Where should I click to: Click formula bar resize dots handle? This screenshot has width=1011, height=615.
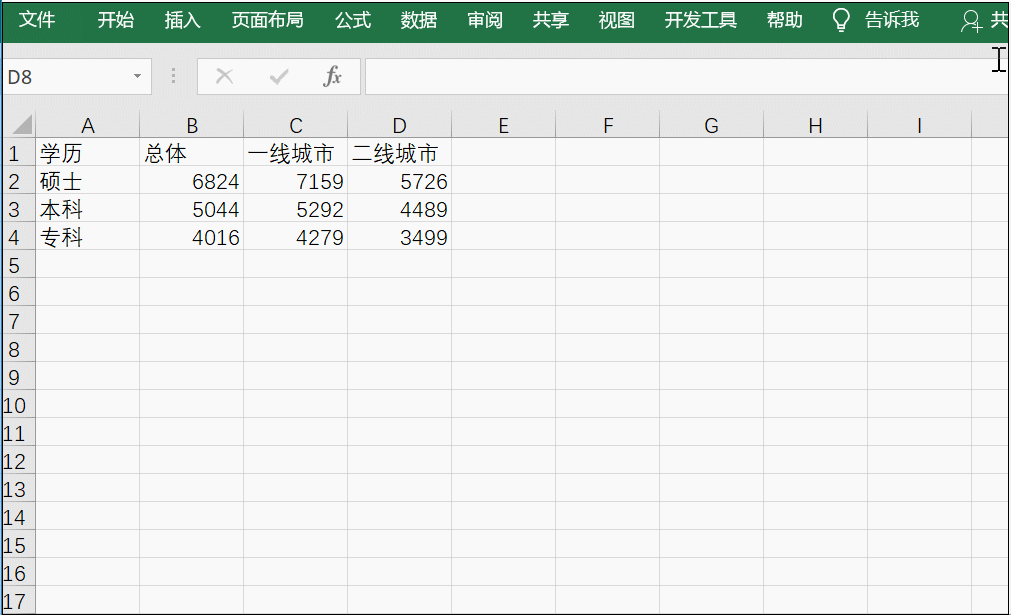(174, 76)
